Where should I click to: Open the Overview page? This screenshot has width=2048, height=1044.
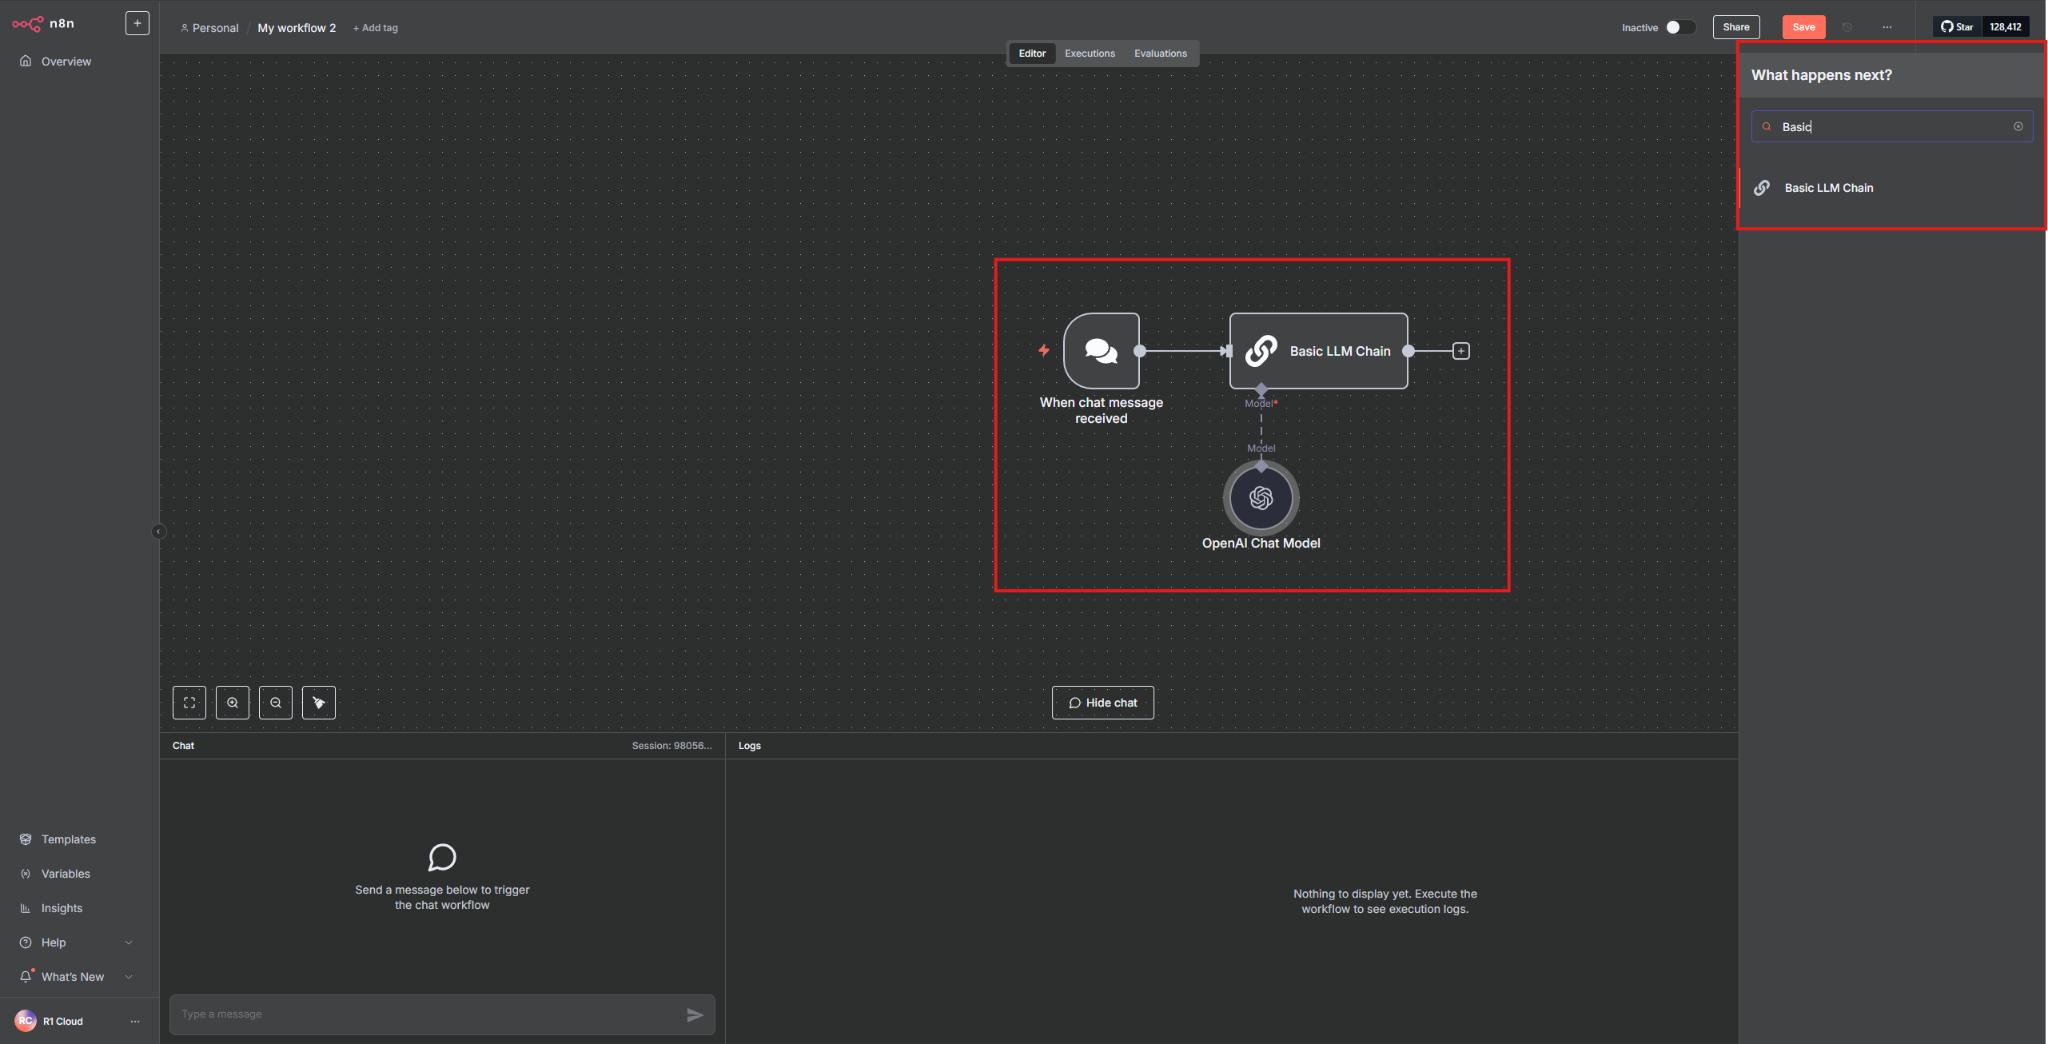point(66,62)
